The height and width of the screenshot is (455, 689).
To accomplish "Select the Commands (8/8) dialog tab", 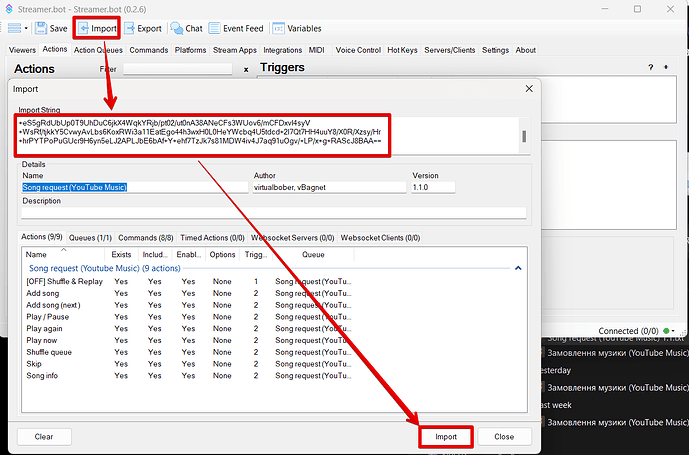I will (x=145, y=238).
